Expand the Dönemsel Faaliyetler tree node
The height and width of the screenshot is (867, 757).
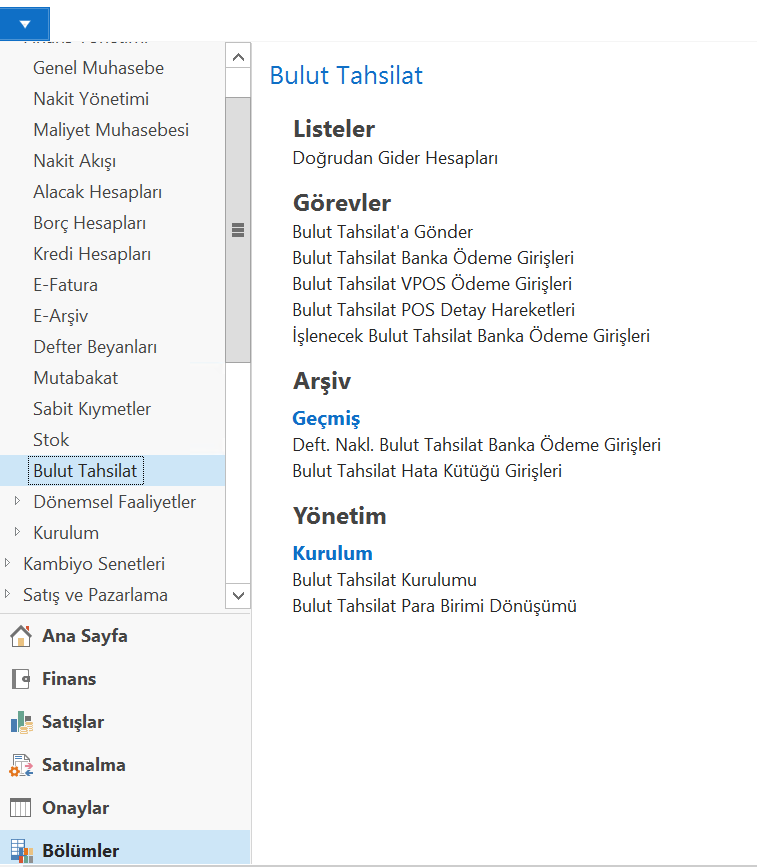(17, 501)
